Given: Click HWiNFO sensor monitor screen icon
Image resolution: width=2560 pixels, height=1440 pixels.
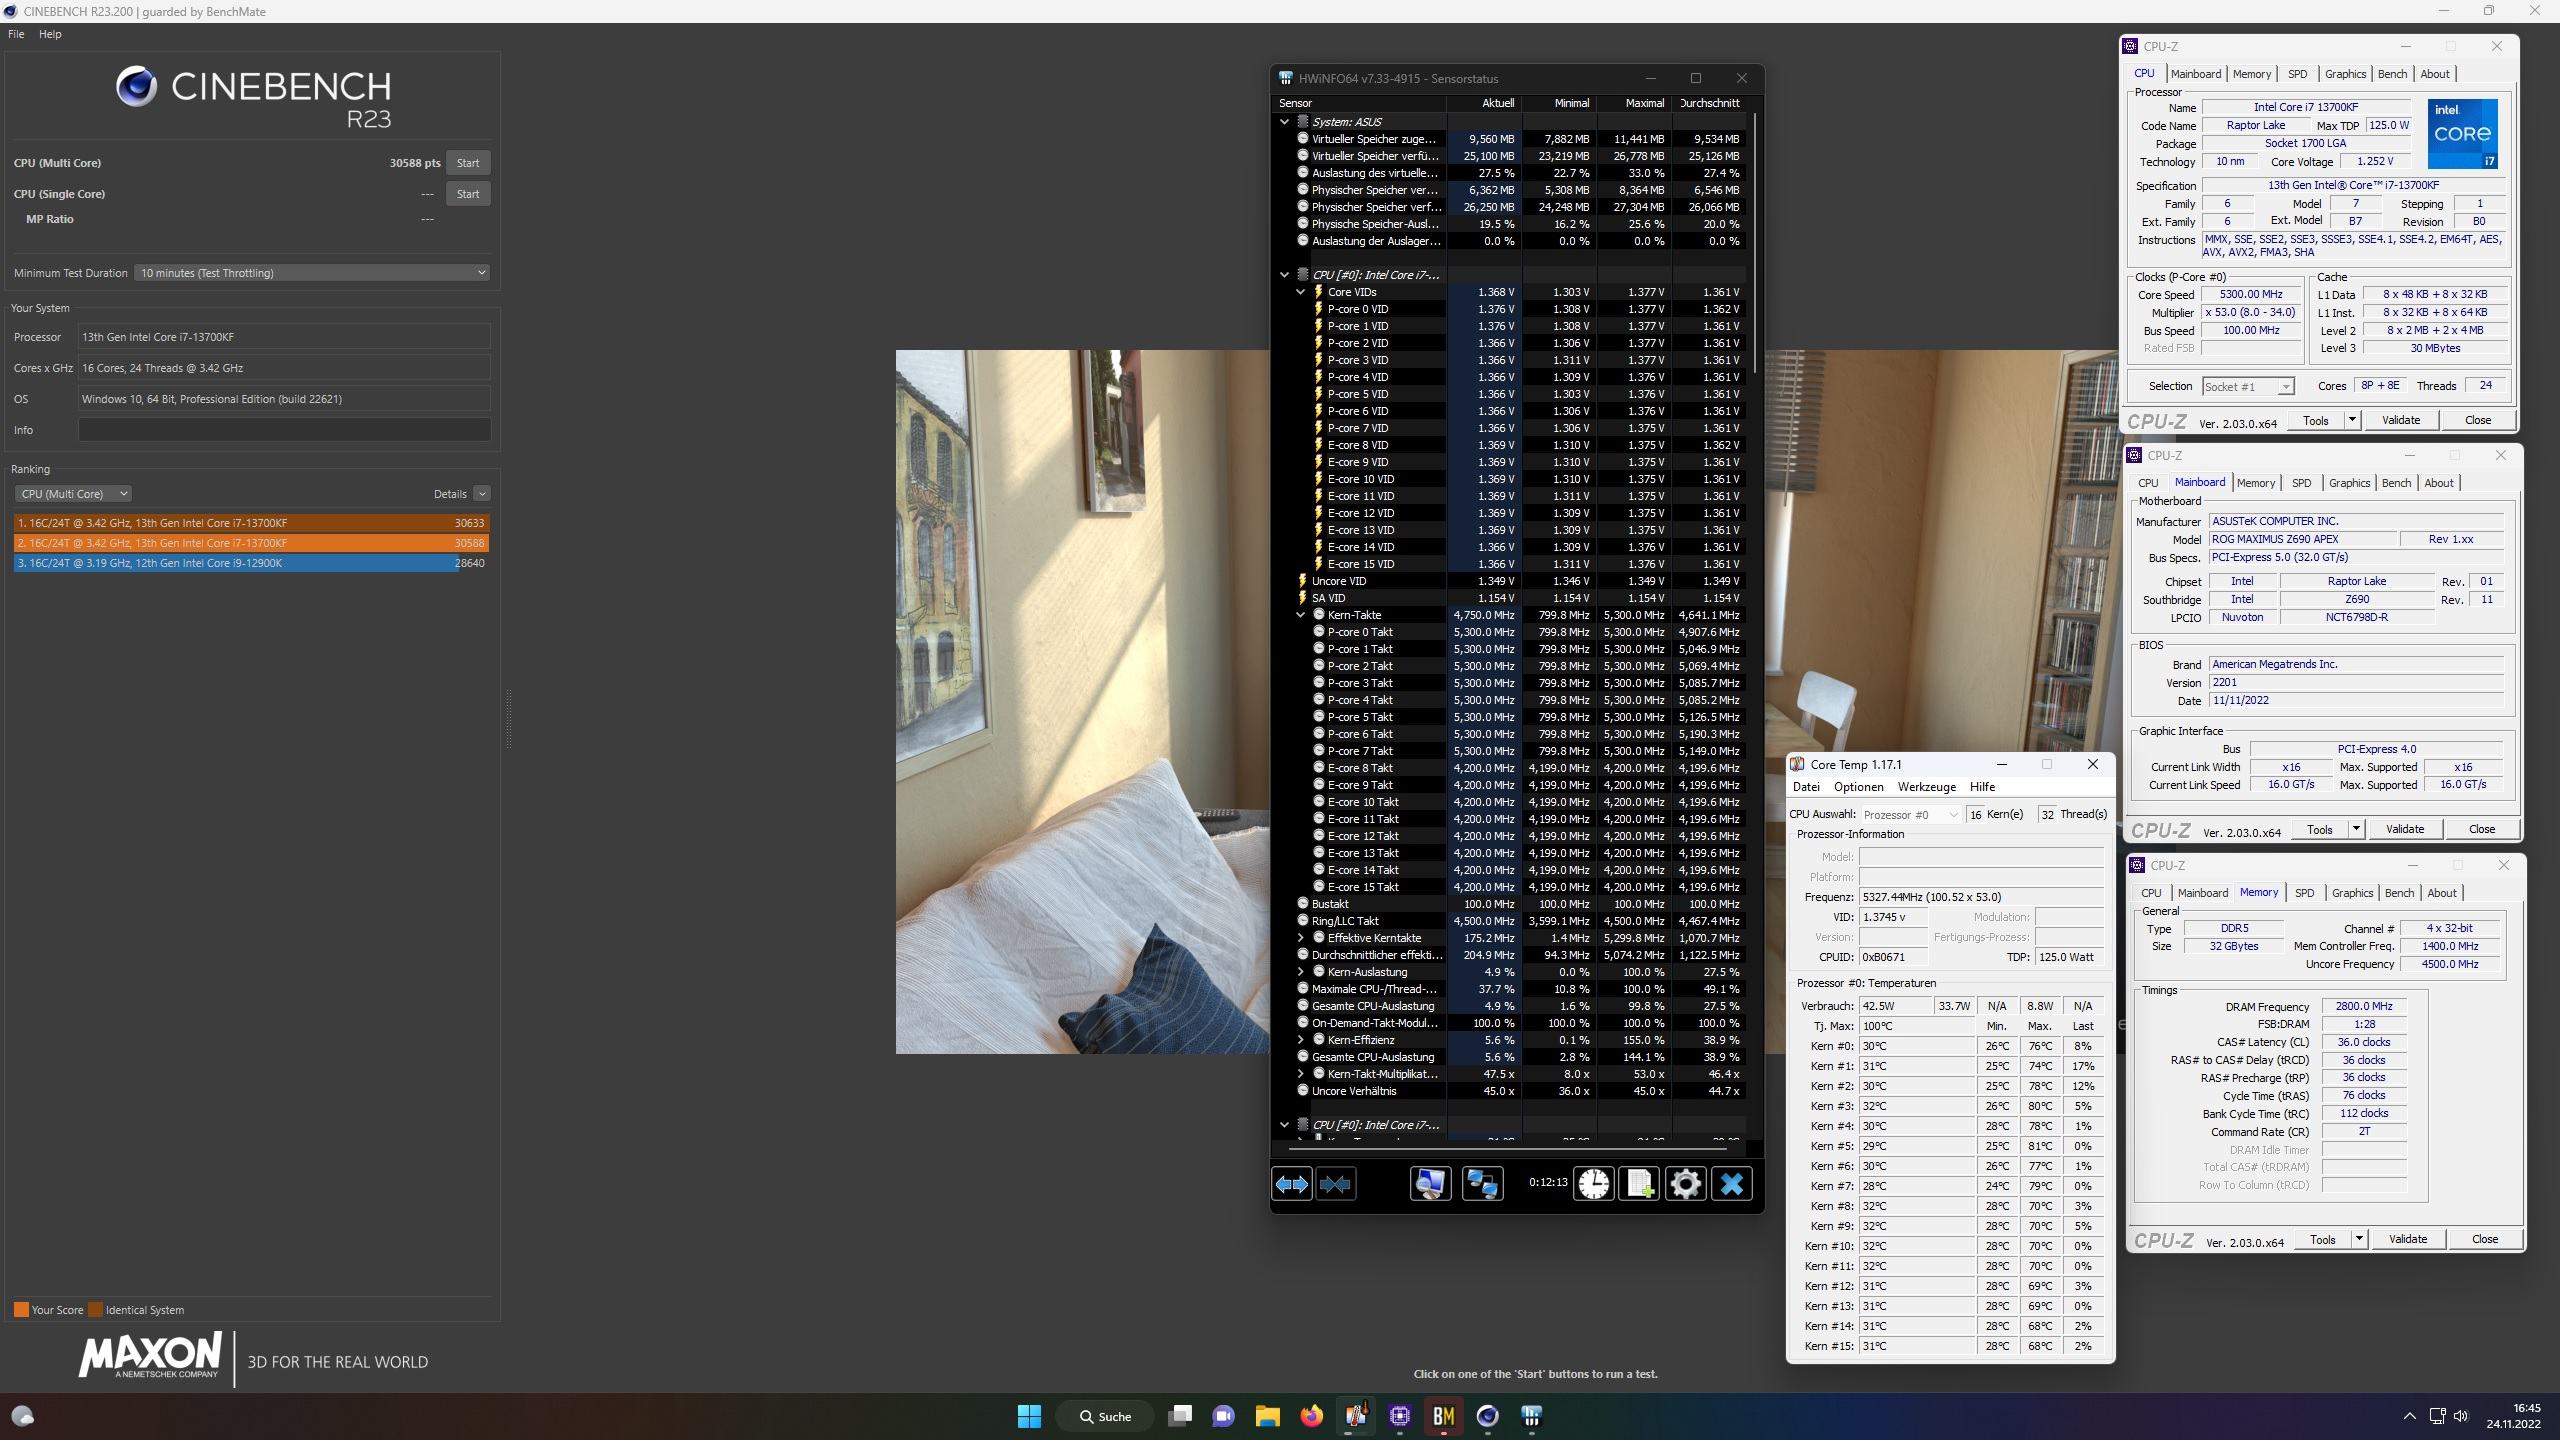Looking at the screenshot, I should pos(1430,1184).
